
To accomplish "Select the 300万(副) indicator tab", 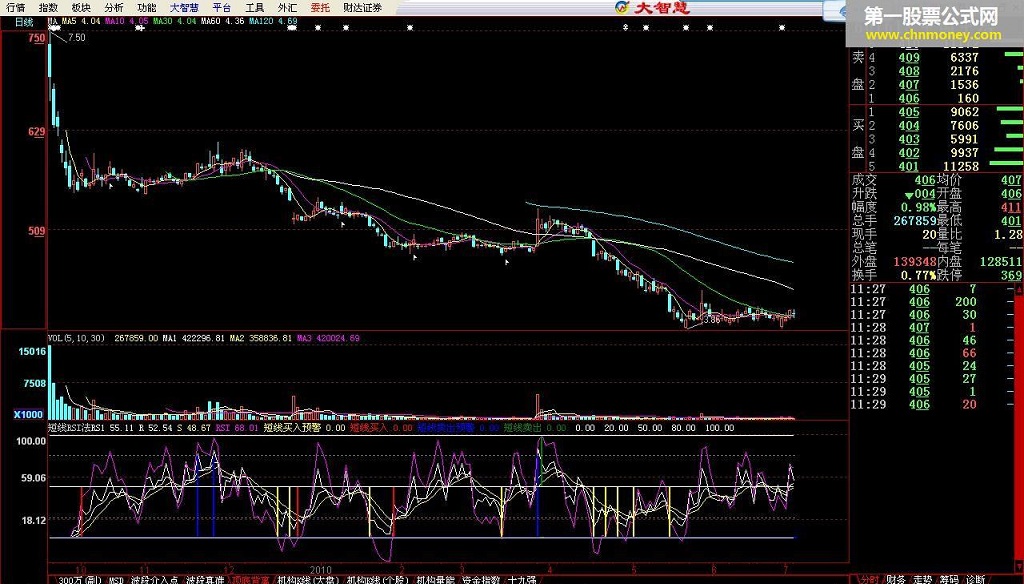I will tap(80, 579).
